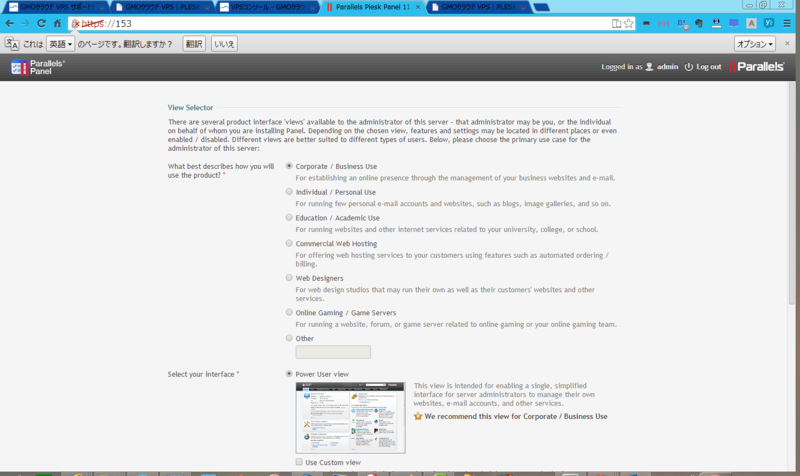
Task: Bookmark this page with the star icon
Action: click(x=629, y=23)
